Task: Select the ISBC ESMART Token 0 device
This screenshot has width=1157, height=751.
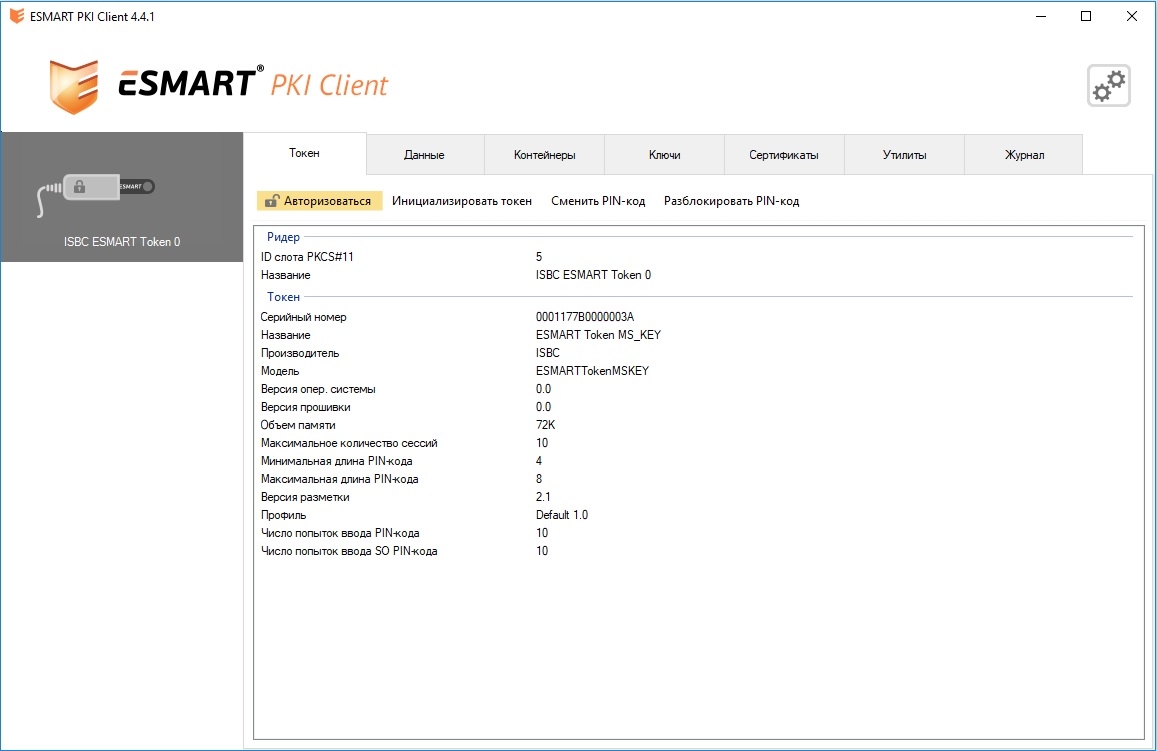Action: [122, 197]
